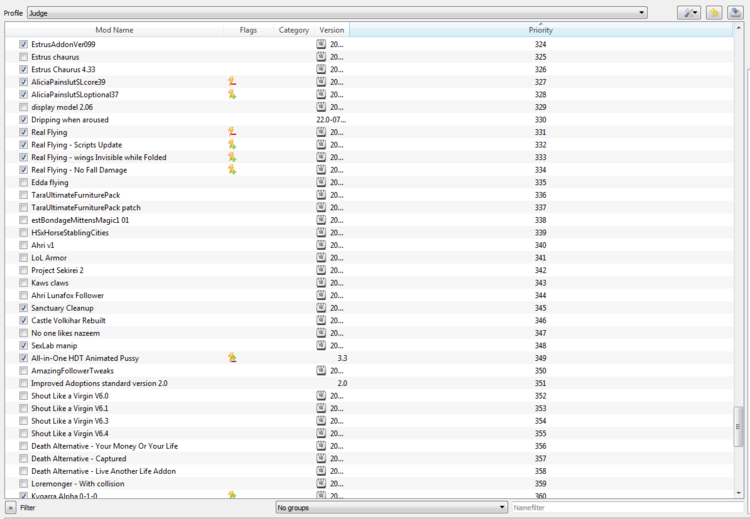Image resolution: width=750 pixels, height=519 pixels.
Task: Click version icon for EstrusAddonVer099
Action: [321, 44]
